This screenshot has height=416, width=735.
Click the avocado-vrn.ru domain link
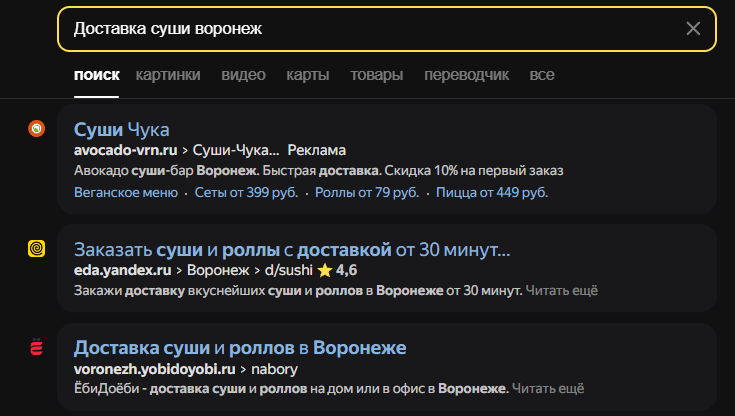(126, 150)
